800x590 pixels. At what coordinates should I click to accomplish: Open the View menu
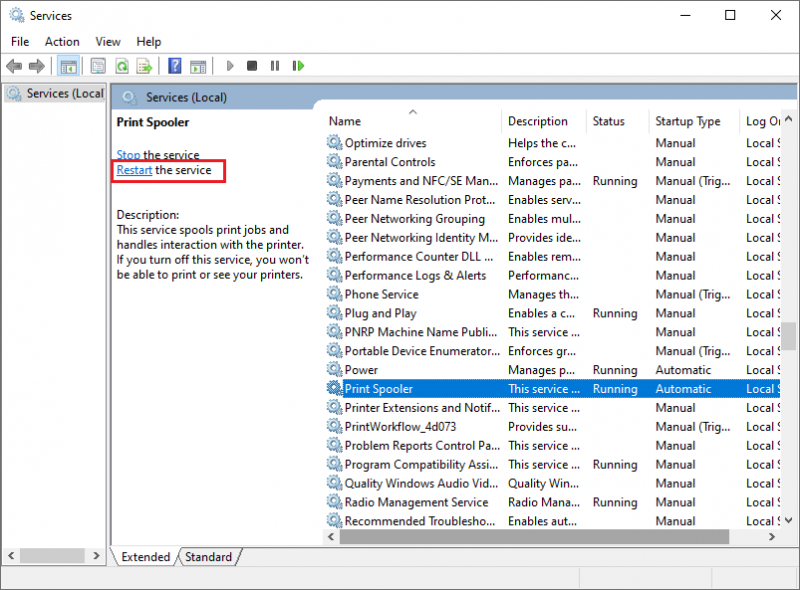[108, 42]
